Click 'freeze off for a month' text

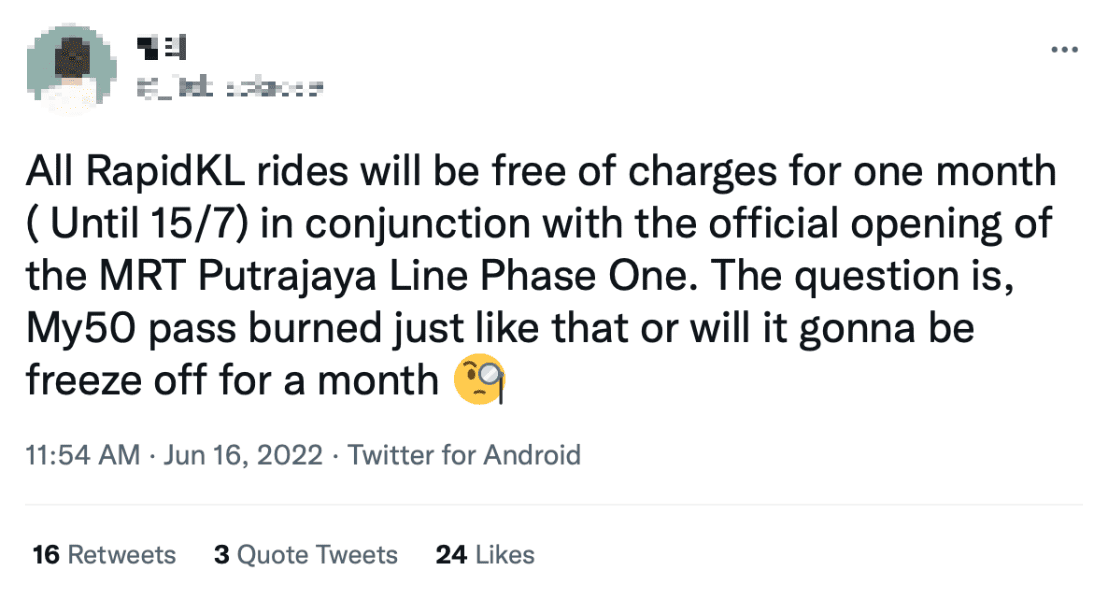[232, 381]
